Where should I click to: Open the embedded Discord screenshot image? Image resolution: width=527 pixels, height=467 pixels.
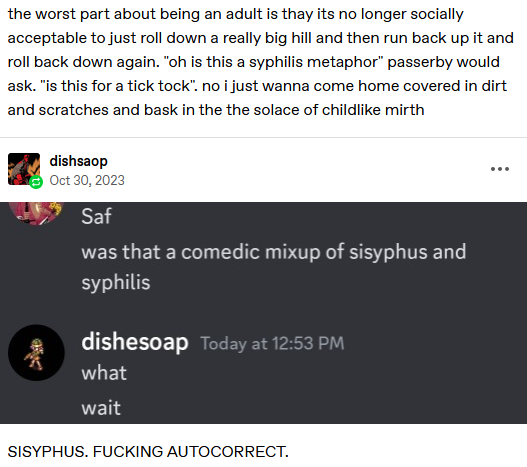pos(264,313)
